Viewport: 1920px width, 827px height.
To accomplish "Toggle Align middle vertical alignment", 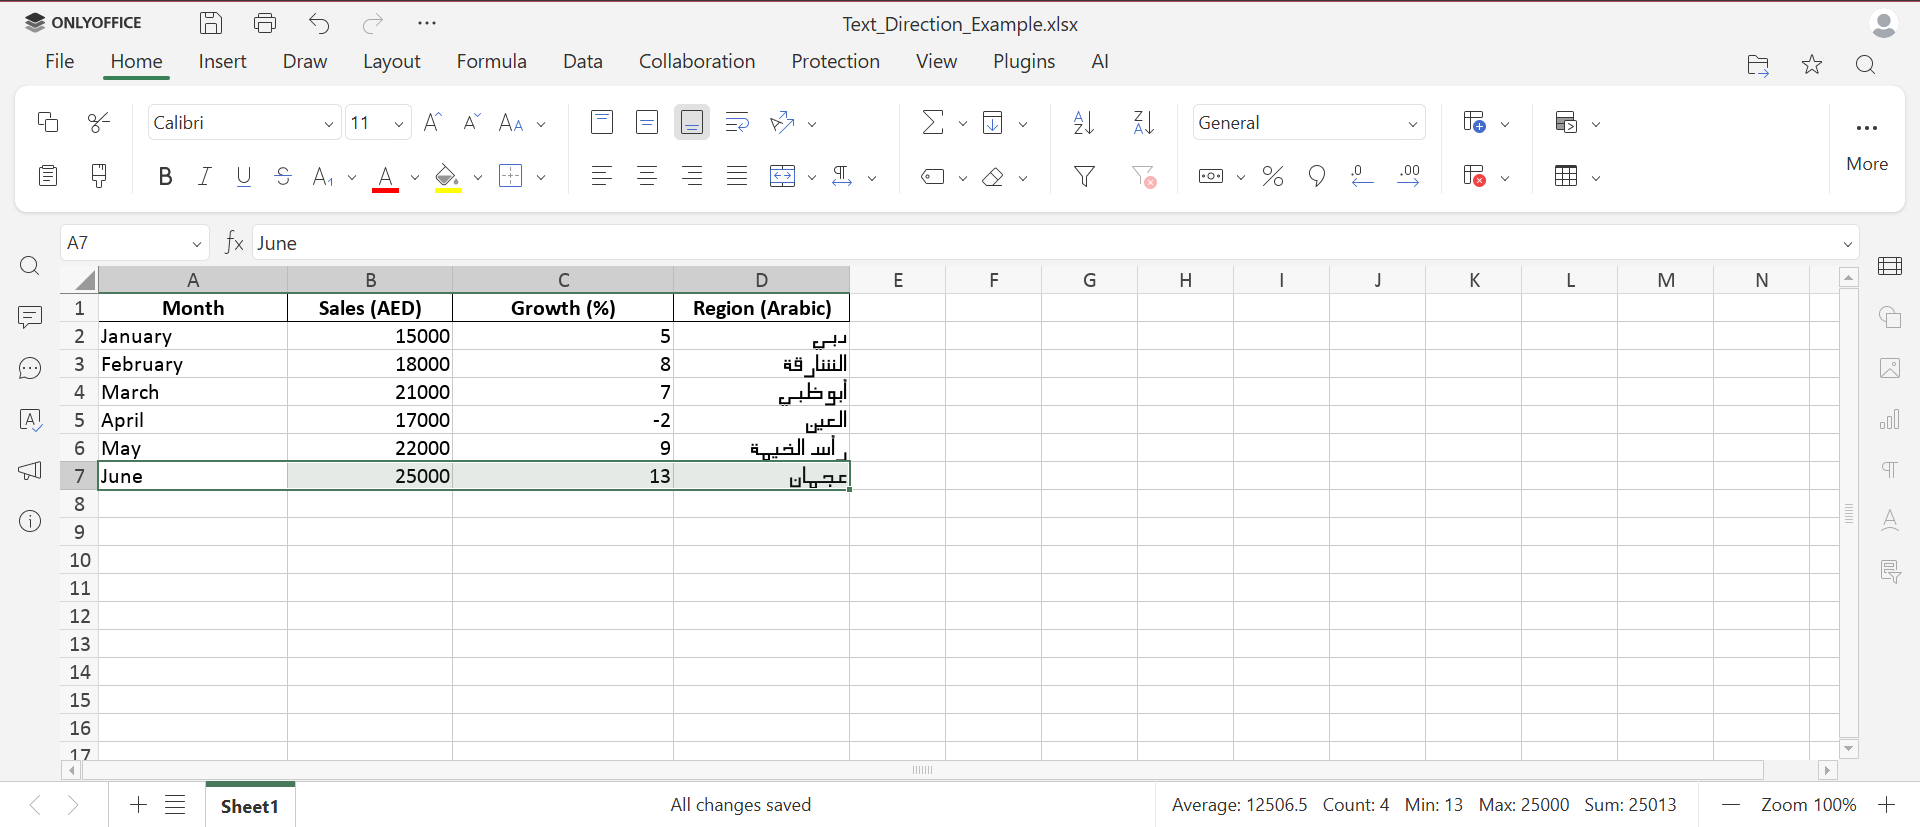I will pos(647,122).
